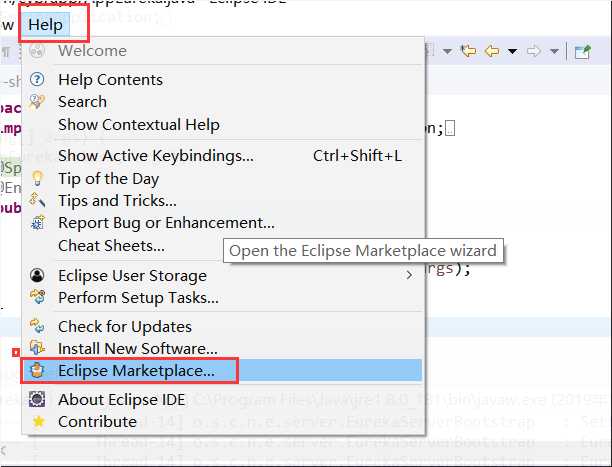
Task: Click the Check for Updates icon
Action: click(38, 326)
